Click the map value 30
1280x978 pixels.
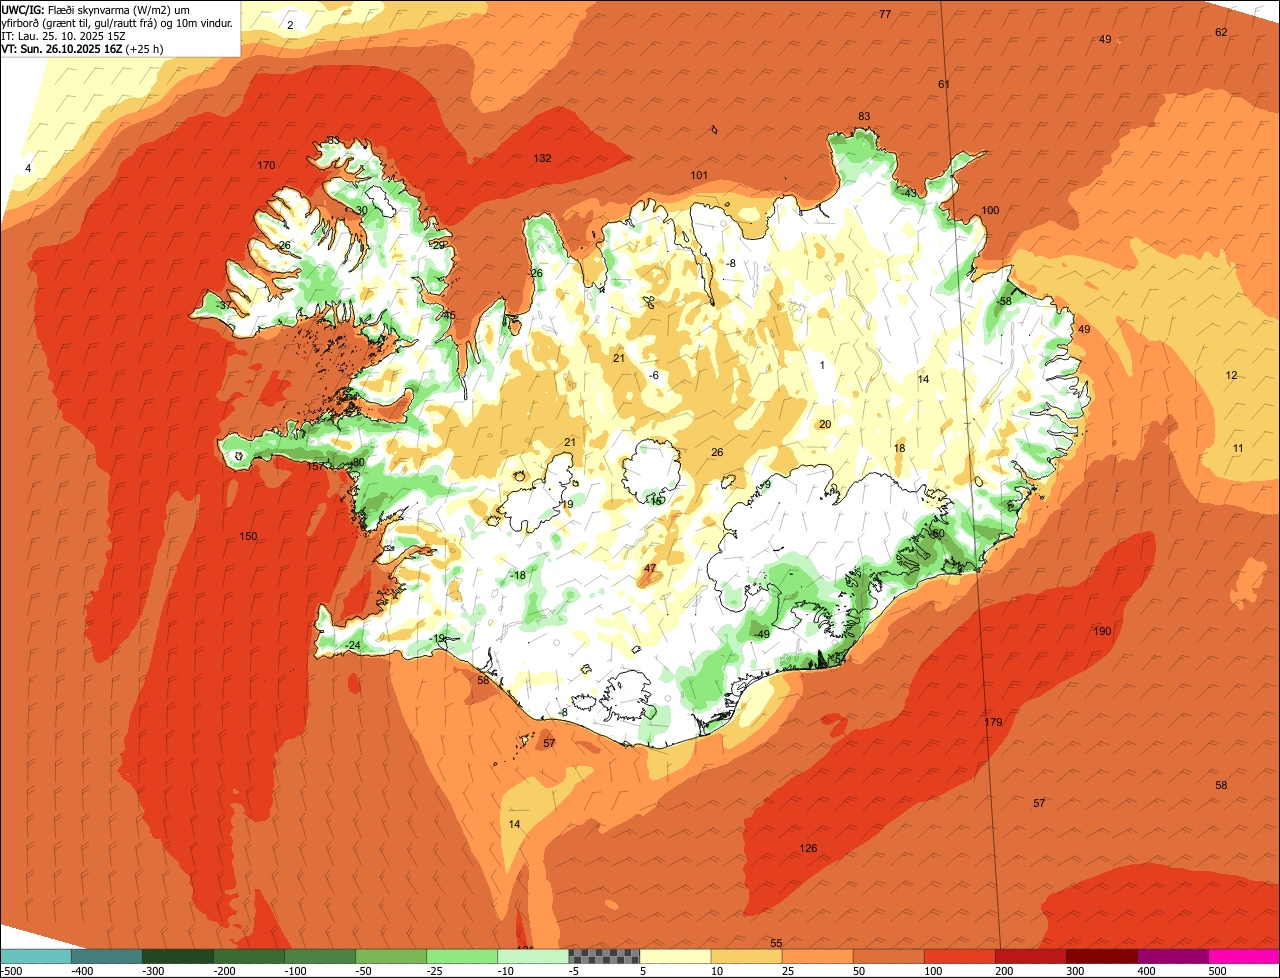361,211
